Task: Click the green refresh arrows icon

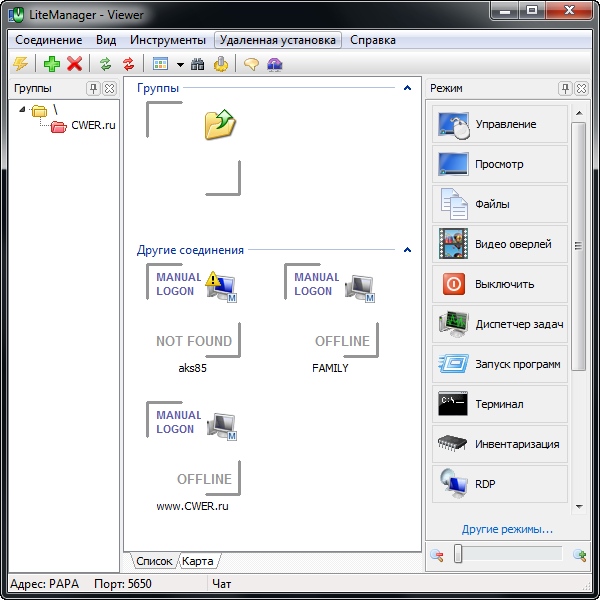Action: coord(105,64)
